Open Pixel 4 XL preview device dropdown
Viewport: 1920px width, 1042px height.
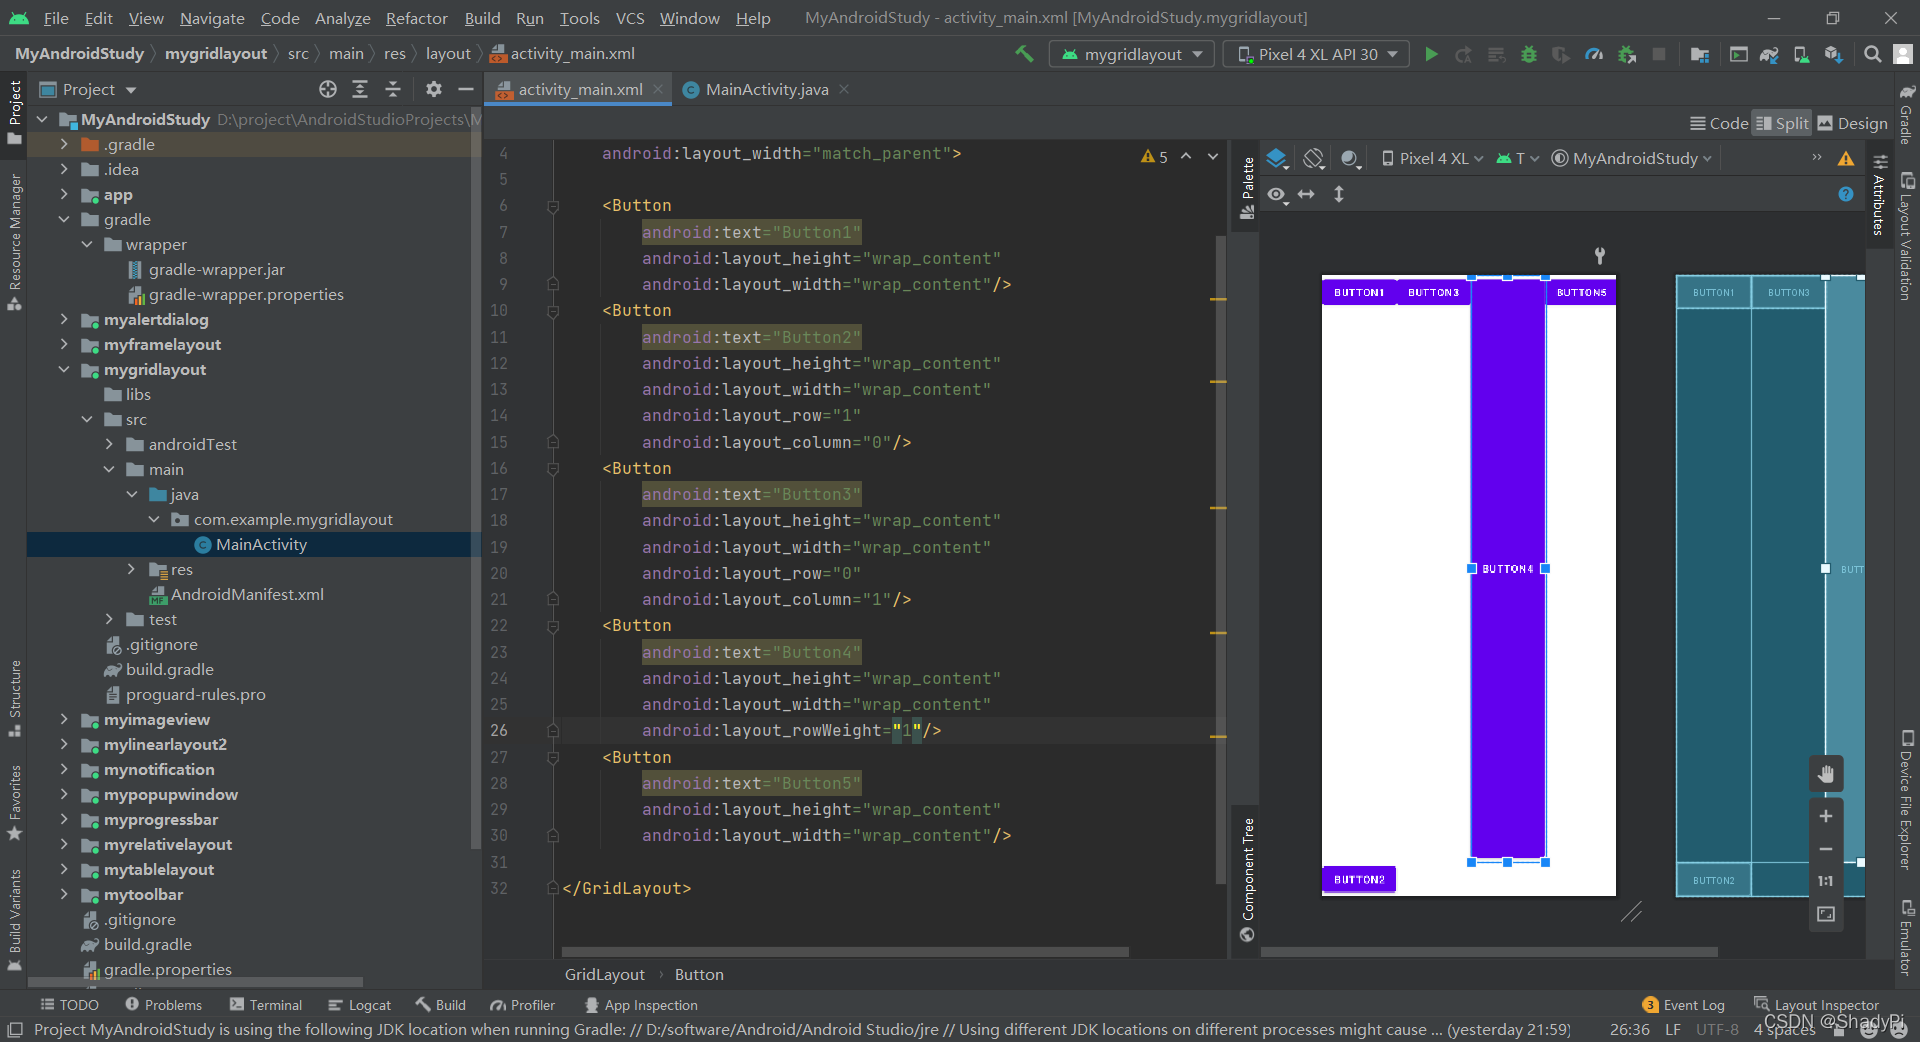(1431, 158)
